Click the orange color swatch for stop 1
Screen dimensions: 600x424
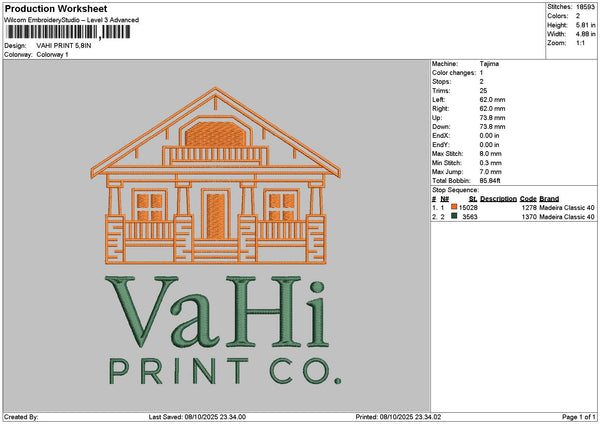click(x=454, y=207)
